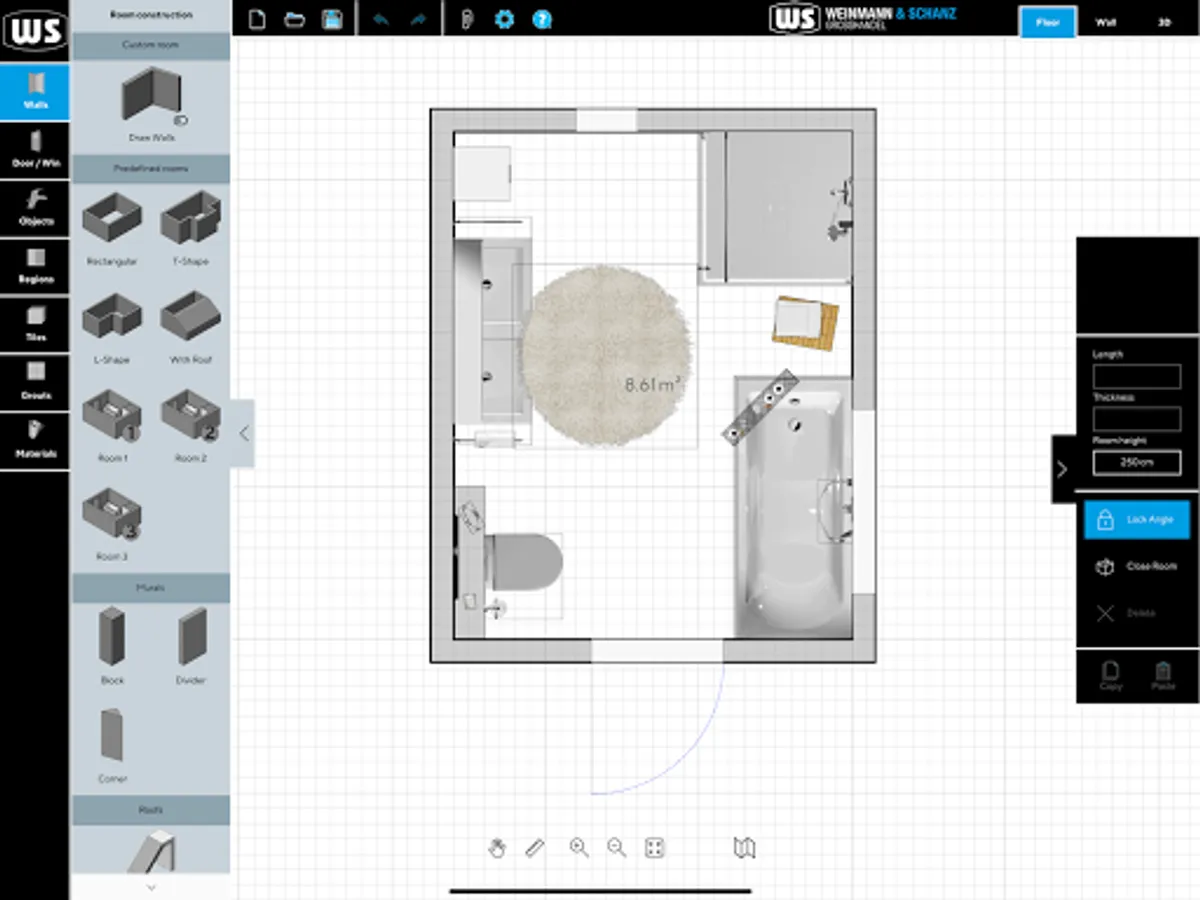This screenshot has height=900, width=1200.
Task: Create a new document with the blank page icon
Action: [x=257, y=19]
